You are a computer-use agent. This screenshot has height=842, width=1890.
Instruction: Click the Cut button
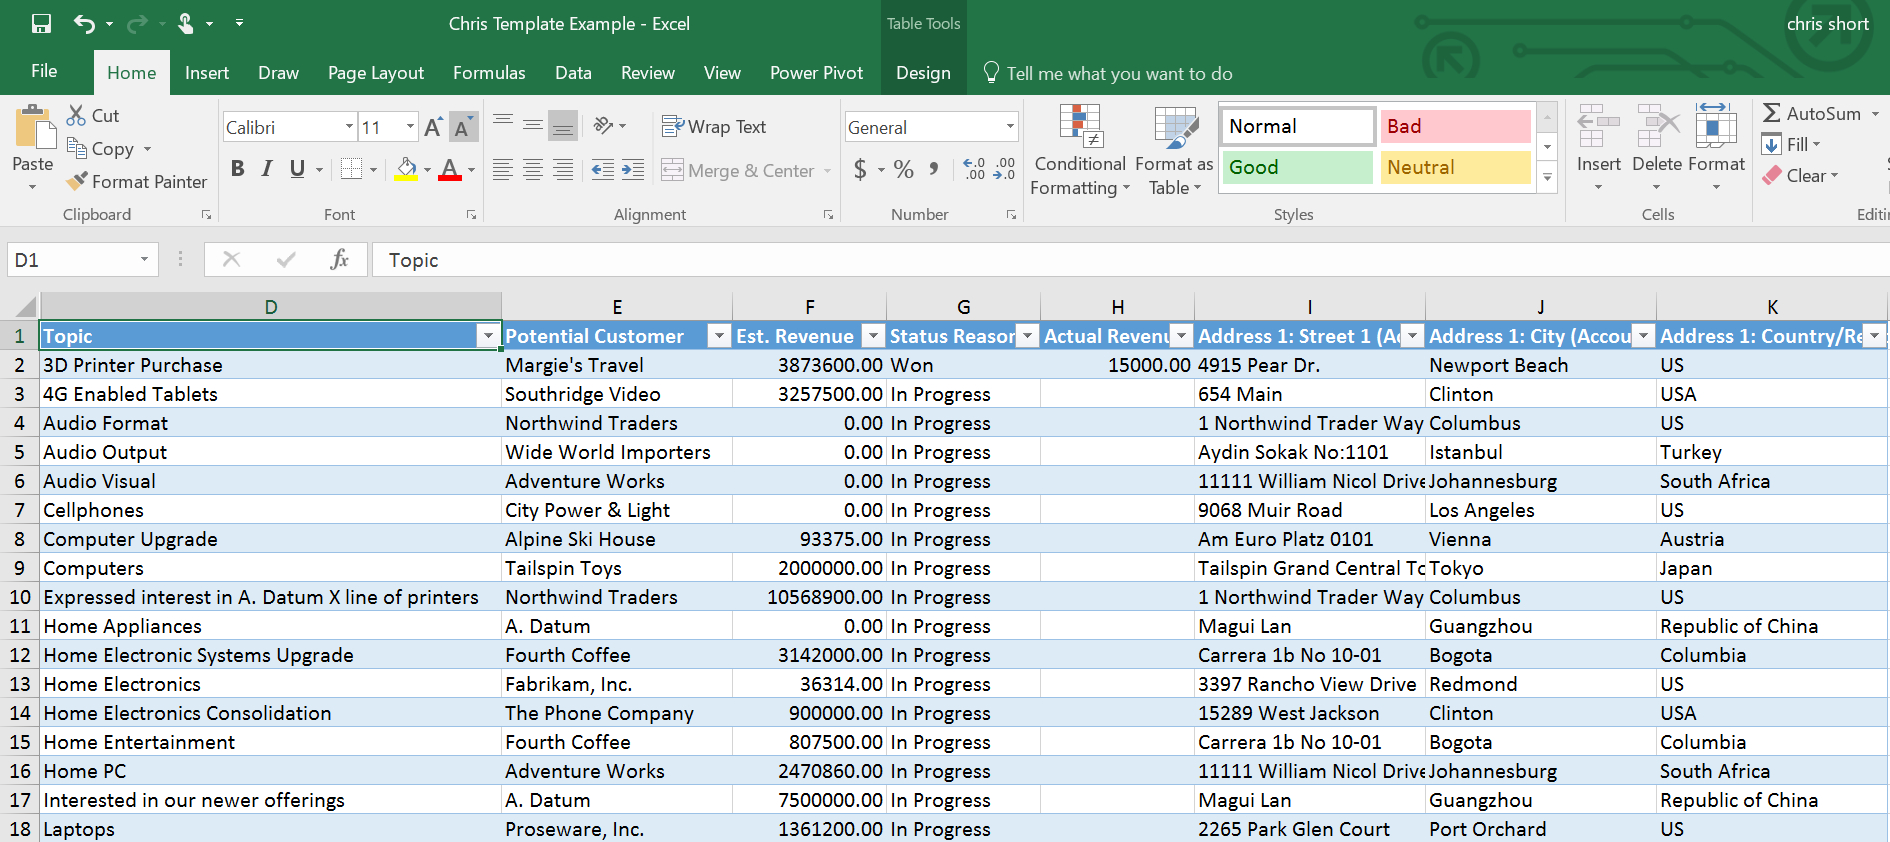click(93, 116)
